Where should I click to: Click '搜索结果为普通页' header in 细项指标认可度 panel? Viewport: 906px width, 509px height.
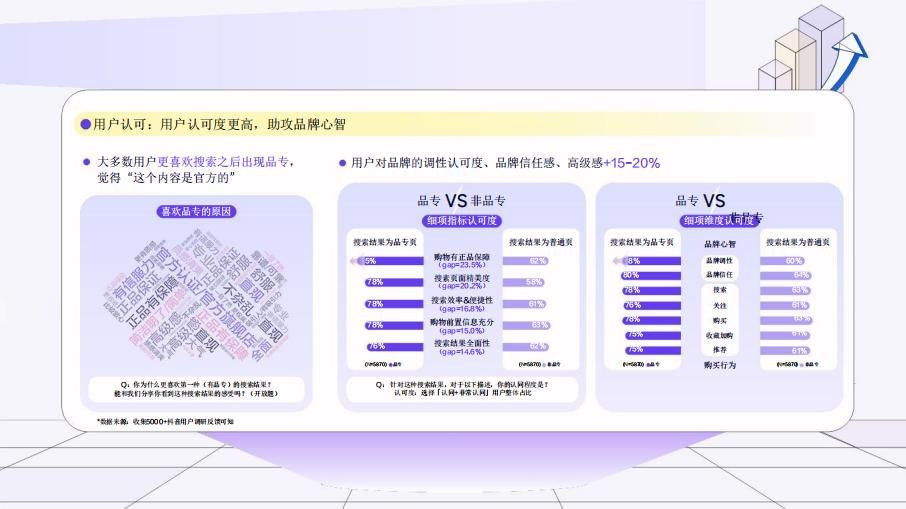[x=541, y=242]
